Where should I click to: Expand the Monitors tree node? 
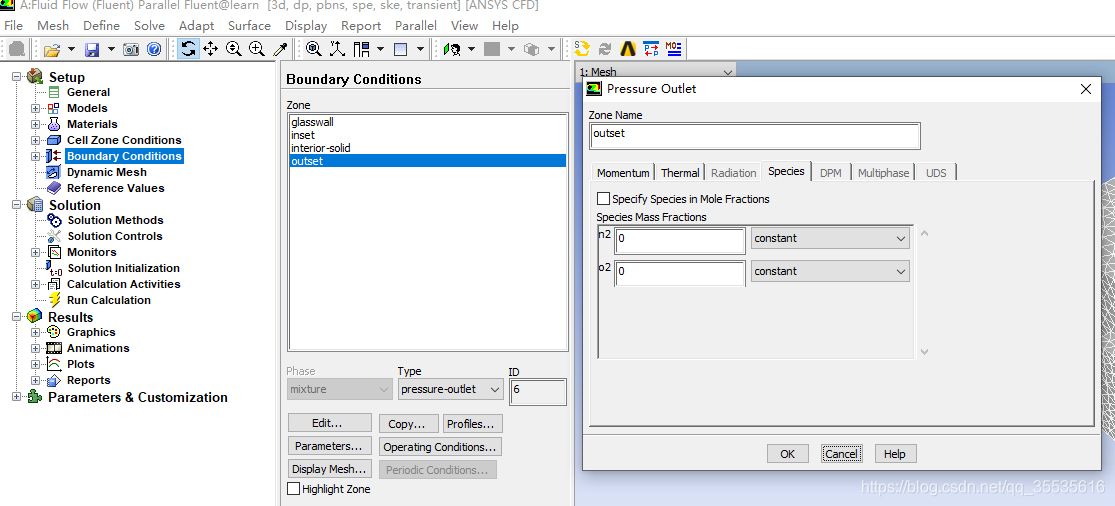[x=36, y=252]
